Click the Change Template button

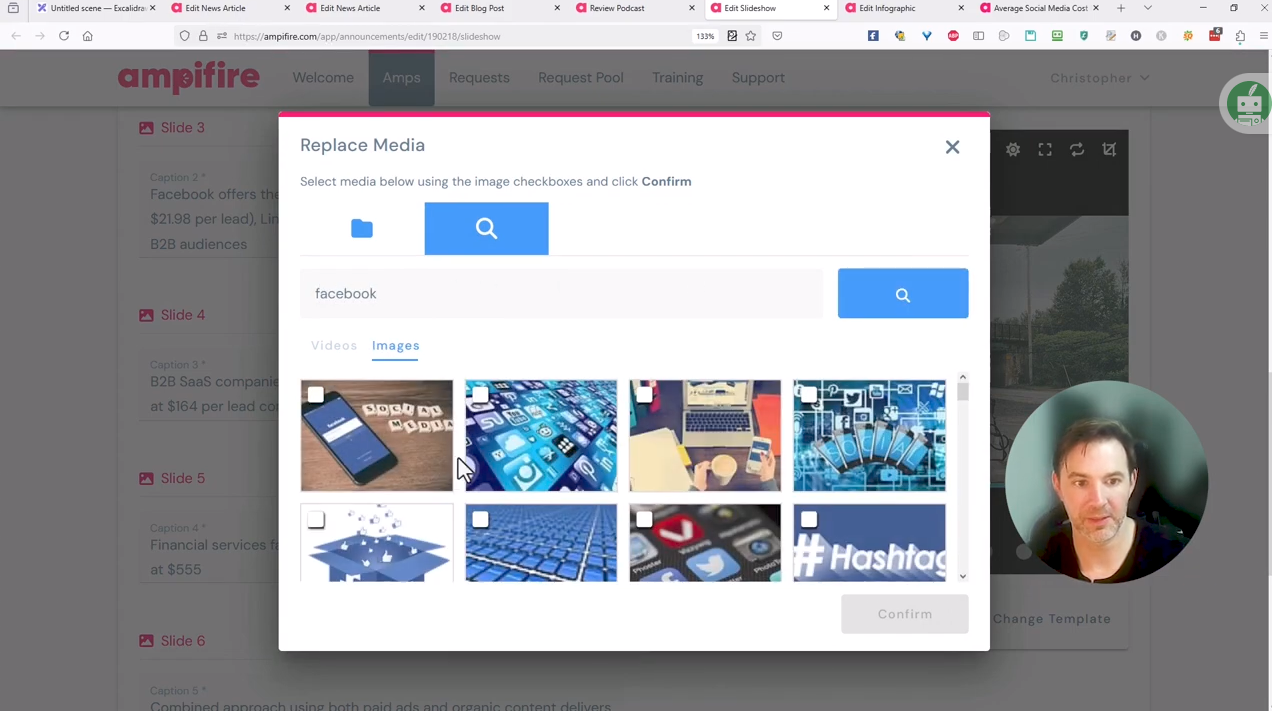tap(1052, 619)
